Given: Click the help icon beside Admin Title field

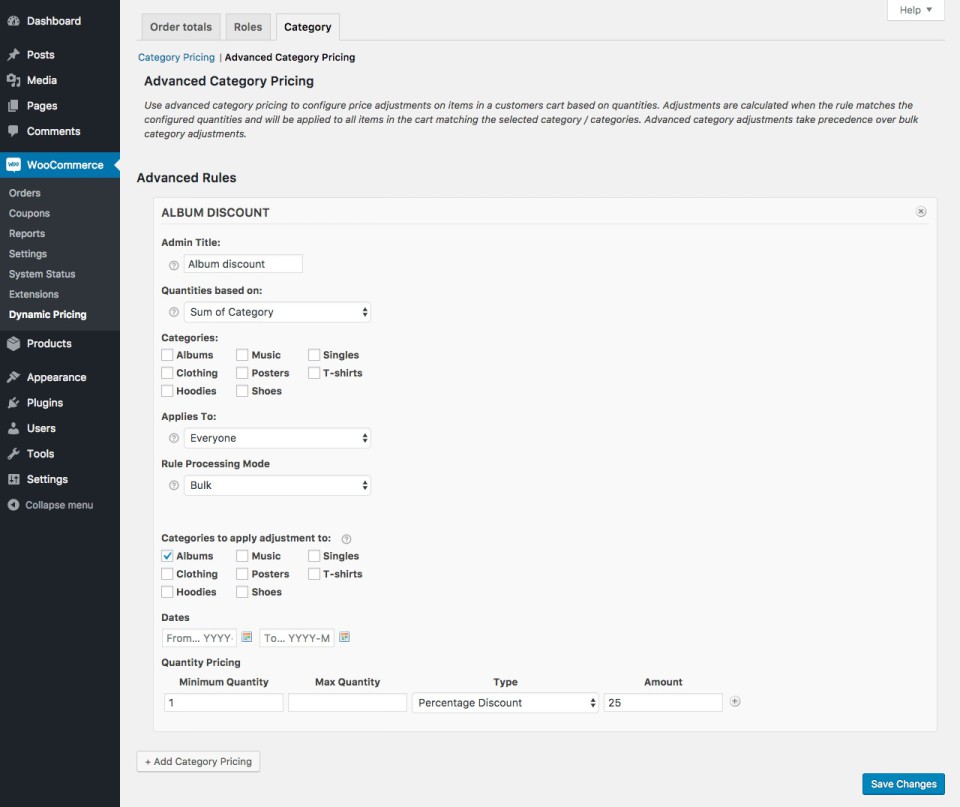Looking at the screenshot, I should pos(174,265).
